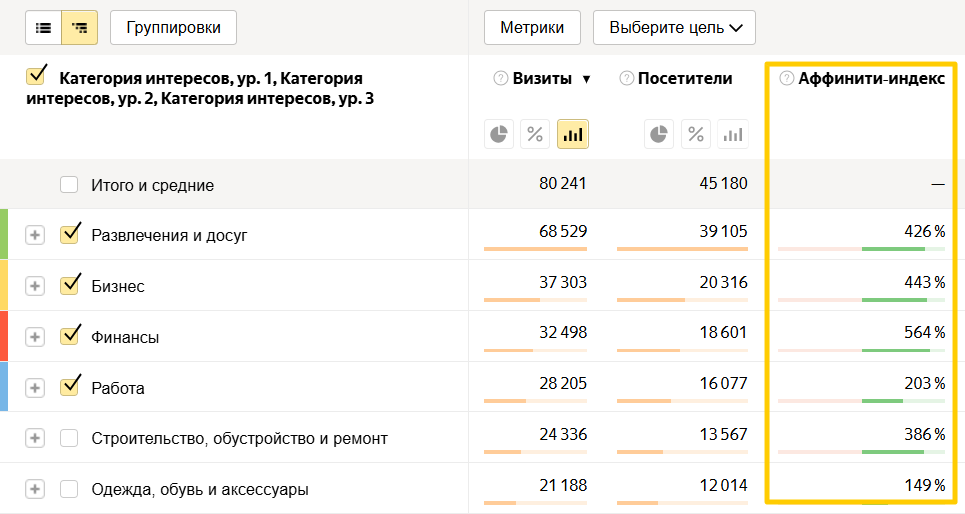965x514 pixels.
Task: Click the Строительство, обустройство и ремонт row label
Action: 239,439
